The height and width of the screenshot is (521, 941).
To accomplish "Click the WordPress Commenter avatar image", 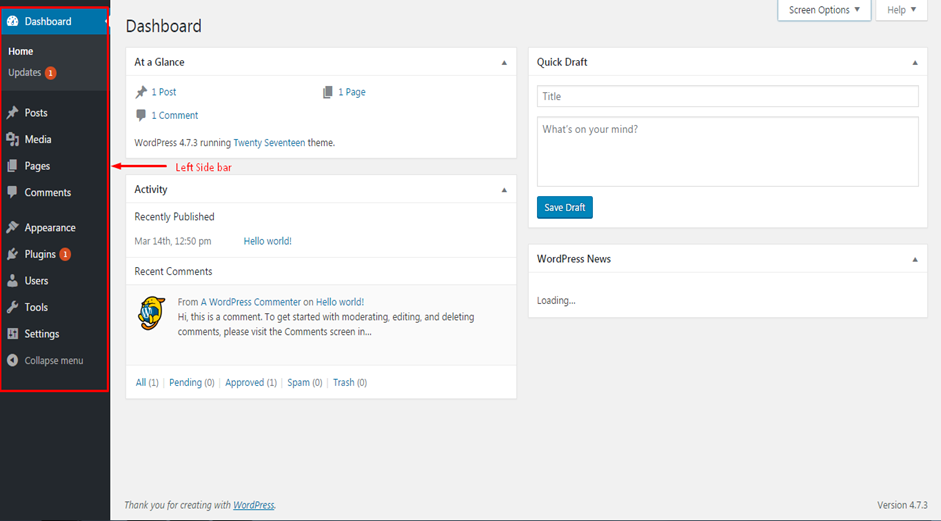I will (151, 313).
